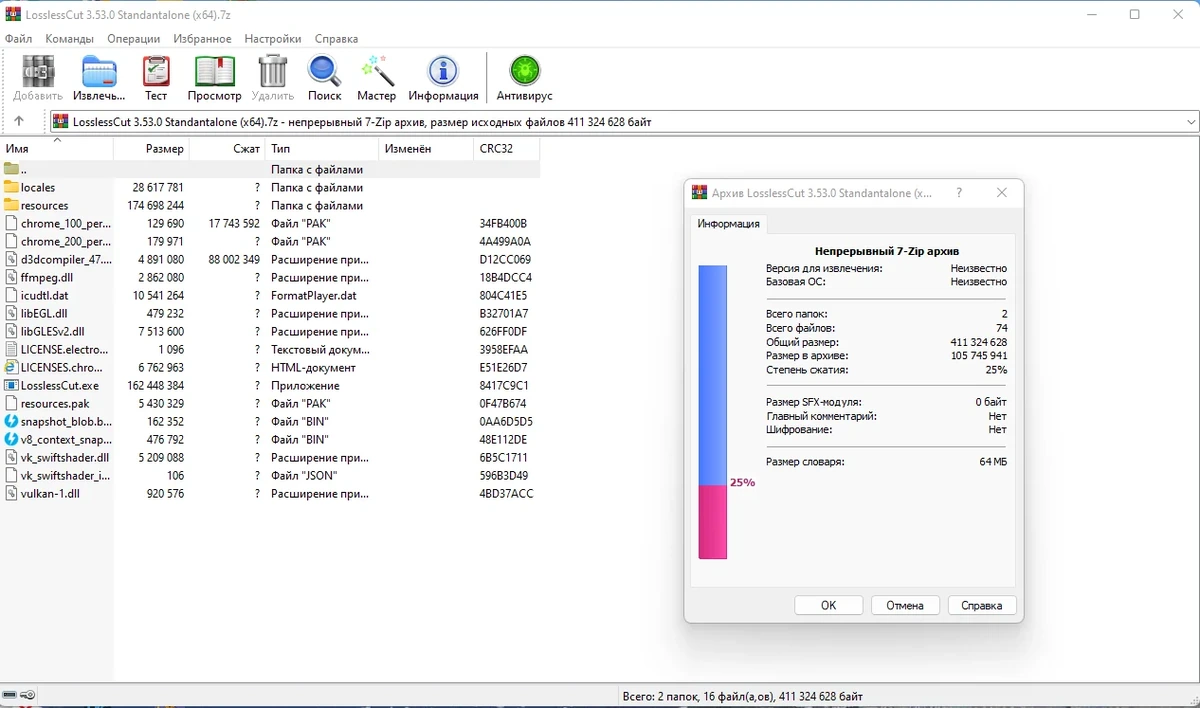The image size is (1200, 708).
Task: Click the Информация toolbar icon
Action: [x=443, y=71]
